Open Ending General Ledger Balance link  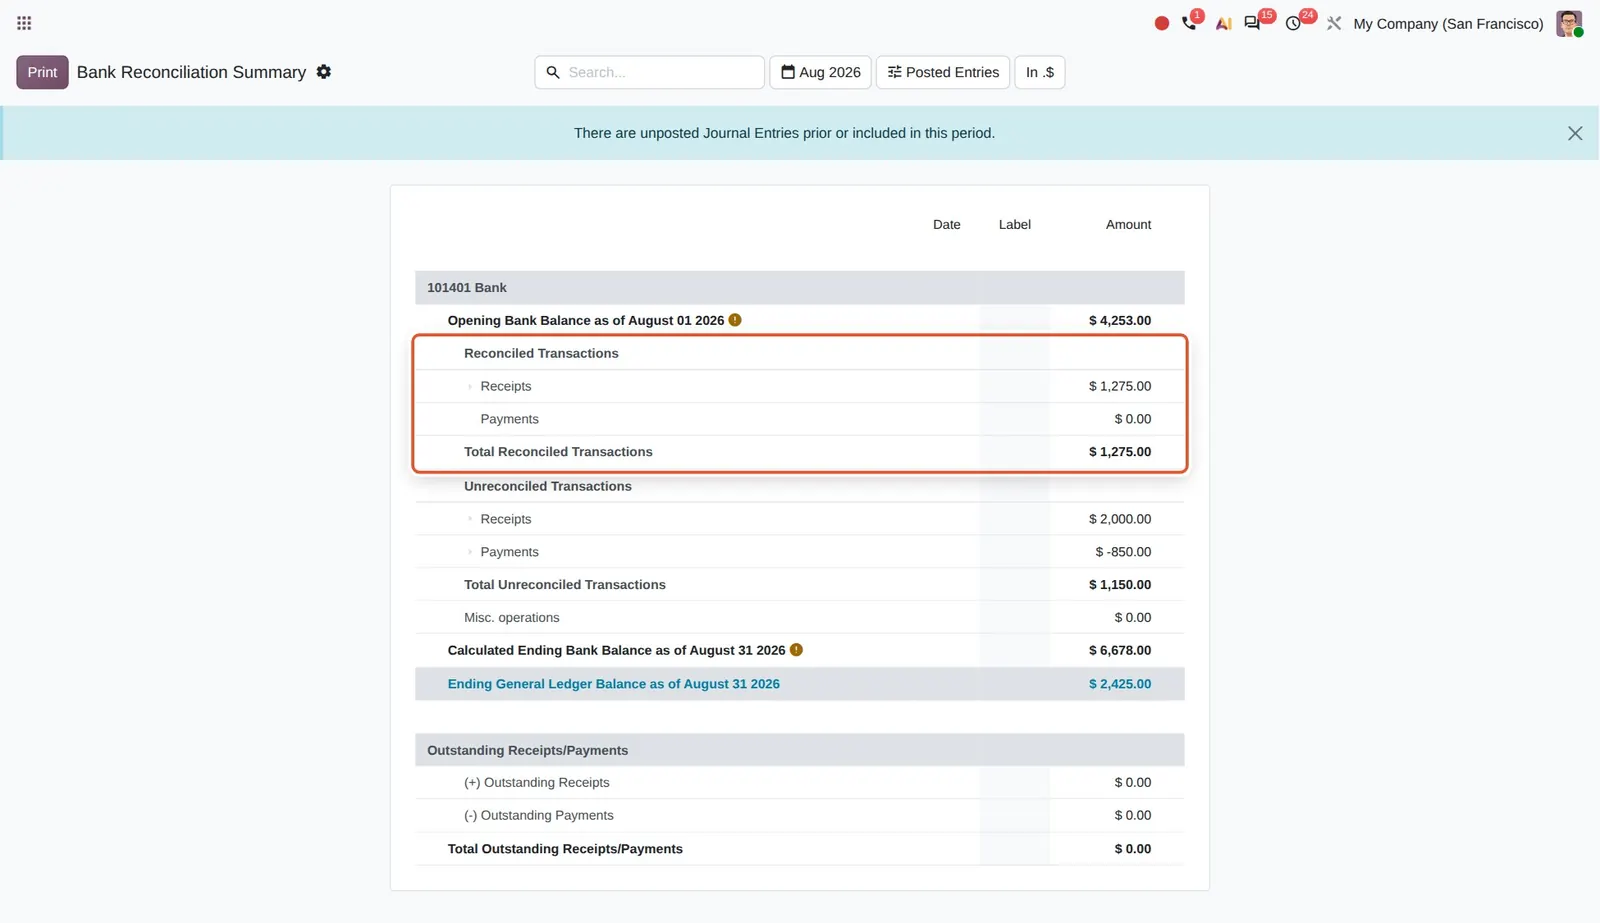[x=613, y=684]
